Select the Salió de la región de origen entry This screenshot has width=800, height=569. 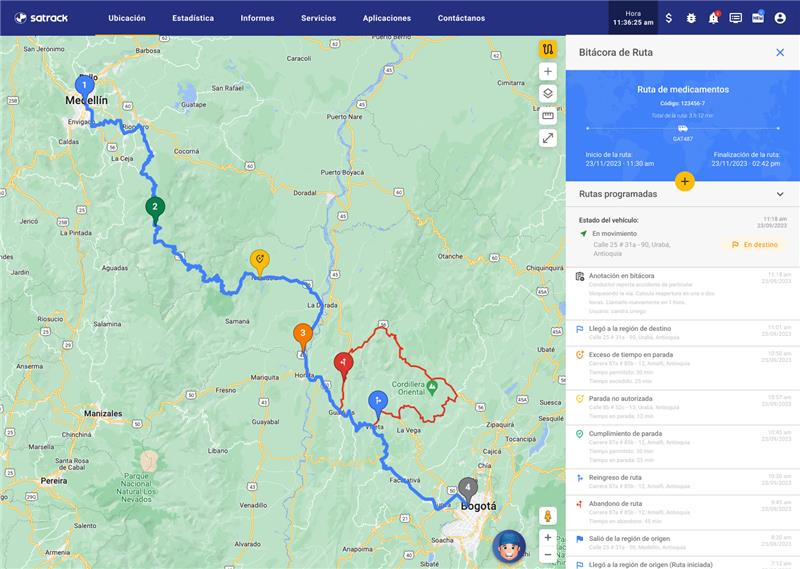coord(683,542)
